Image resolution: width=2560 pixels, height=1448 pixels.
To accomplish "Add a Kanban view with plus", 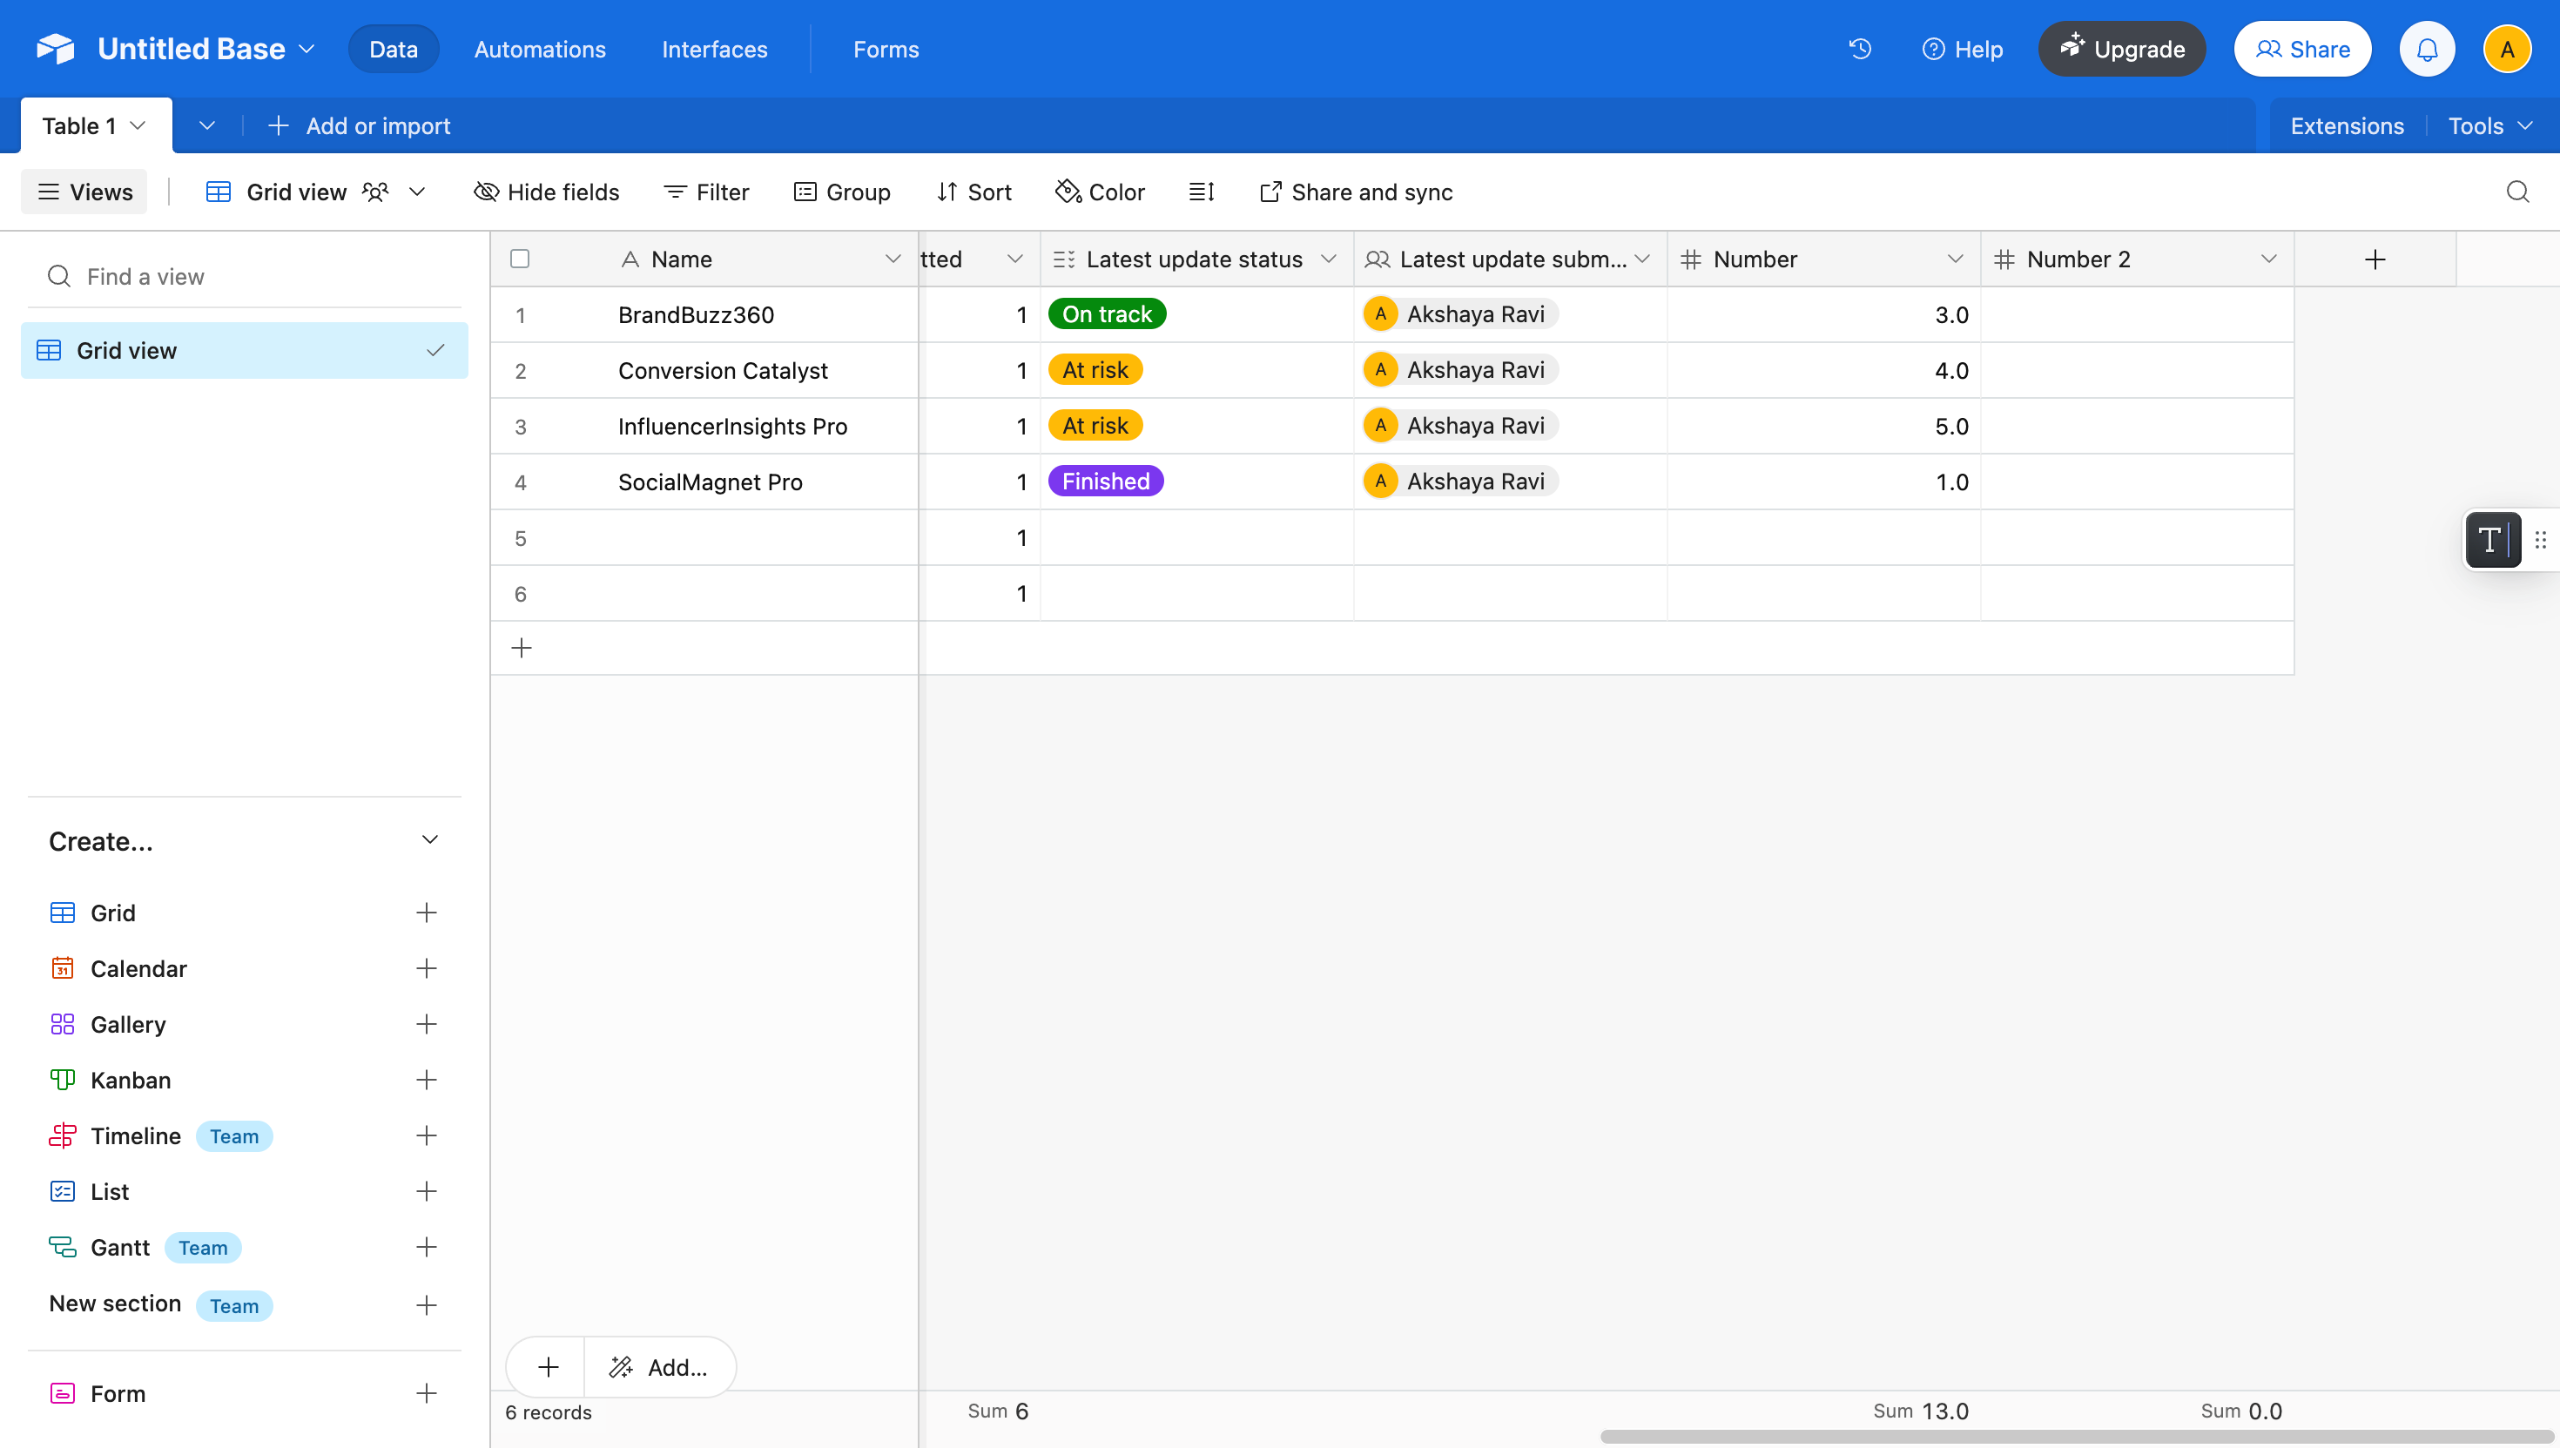I will (x=426, y=1080).
